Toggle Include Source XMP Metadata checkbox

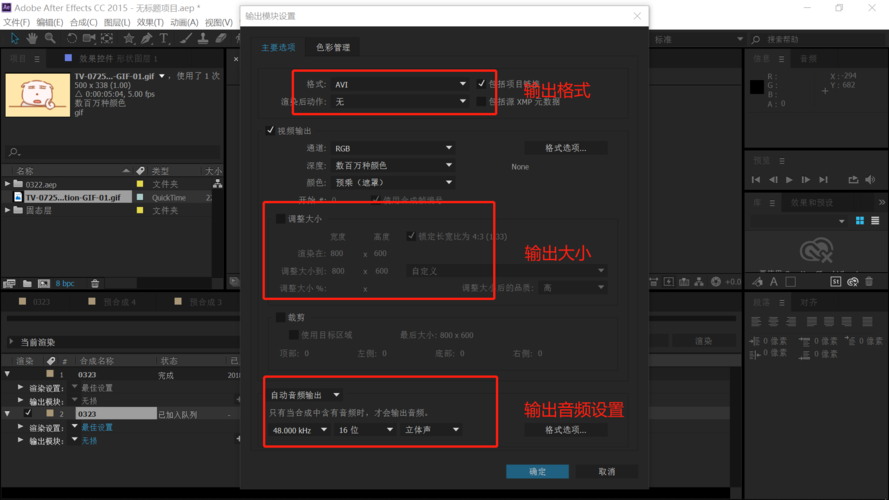coord(481,101)
